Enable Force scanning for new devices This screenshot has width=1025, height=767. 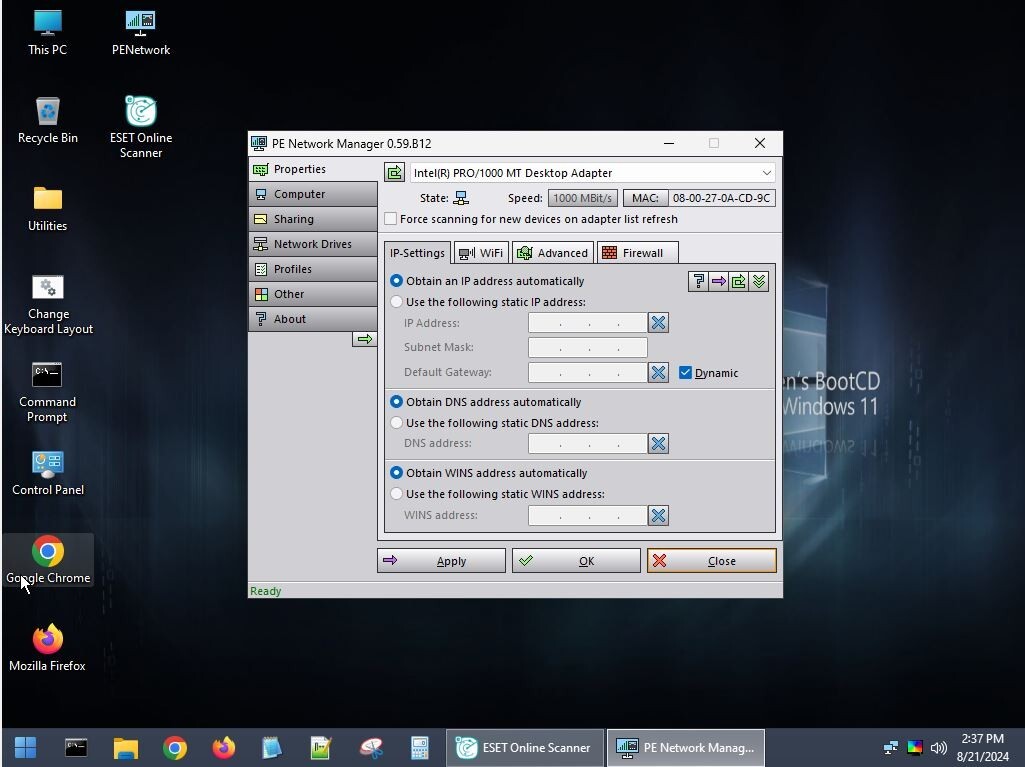click(x=391, y=219)
